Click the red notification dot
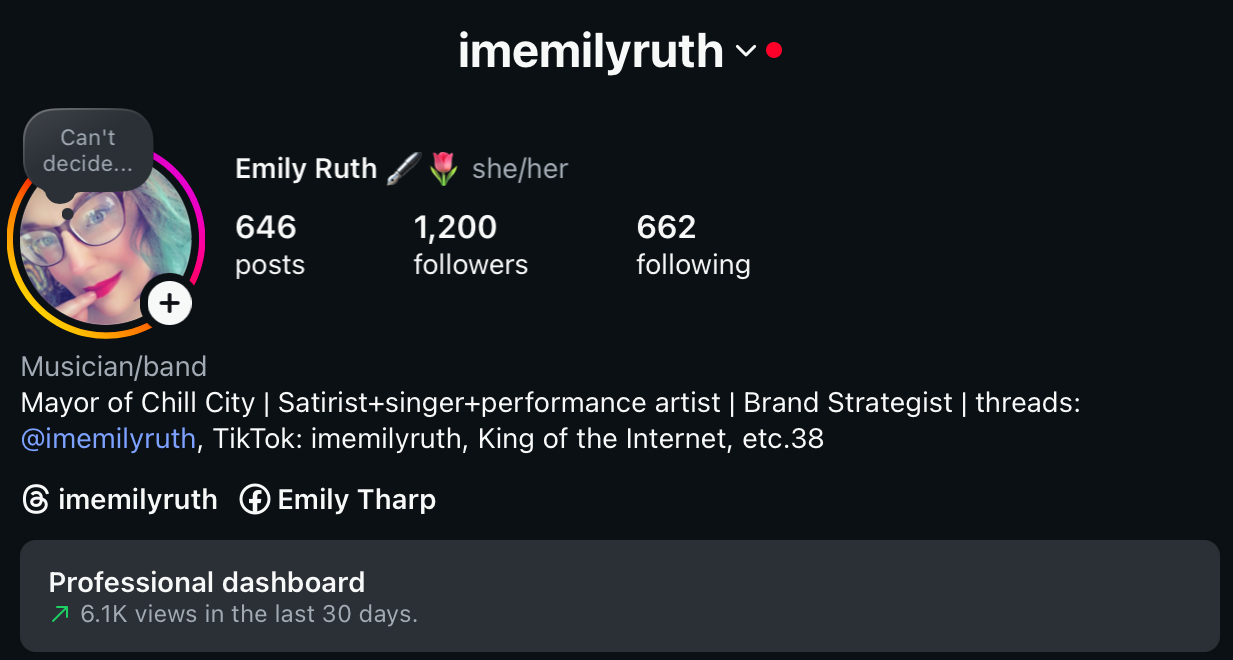The width and height of the screenshot is (1233, 660). [x=774, y=50]
